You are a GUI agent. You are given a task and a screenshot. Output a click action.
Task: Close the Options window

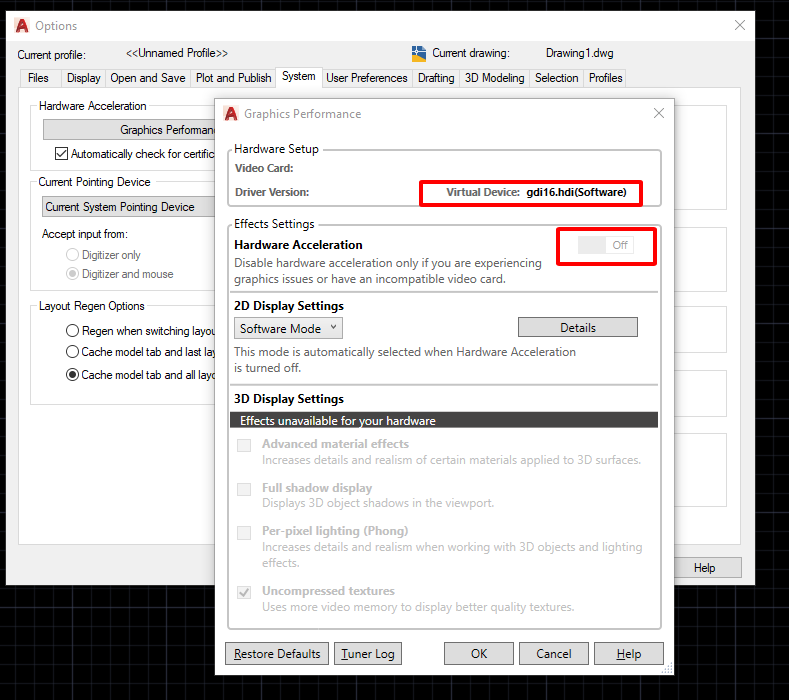tap(740, 25)
